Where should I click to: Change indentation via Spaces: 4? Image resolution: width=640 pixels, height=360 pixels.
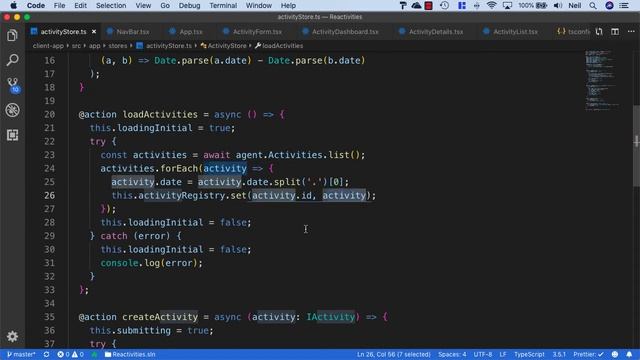tap(452, 354)
